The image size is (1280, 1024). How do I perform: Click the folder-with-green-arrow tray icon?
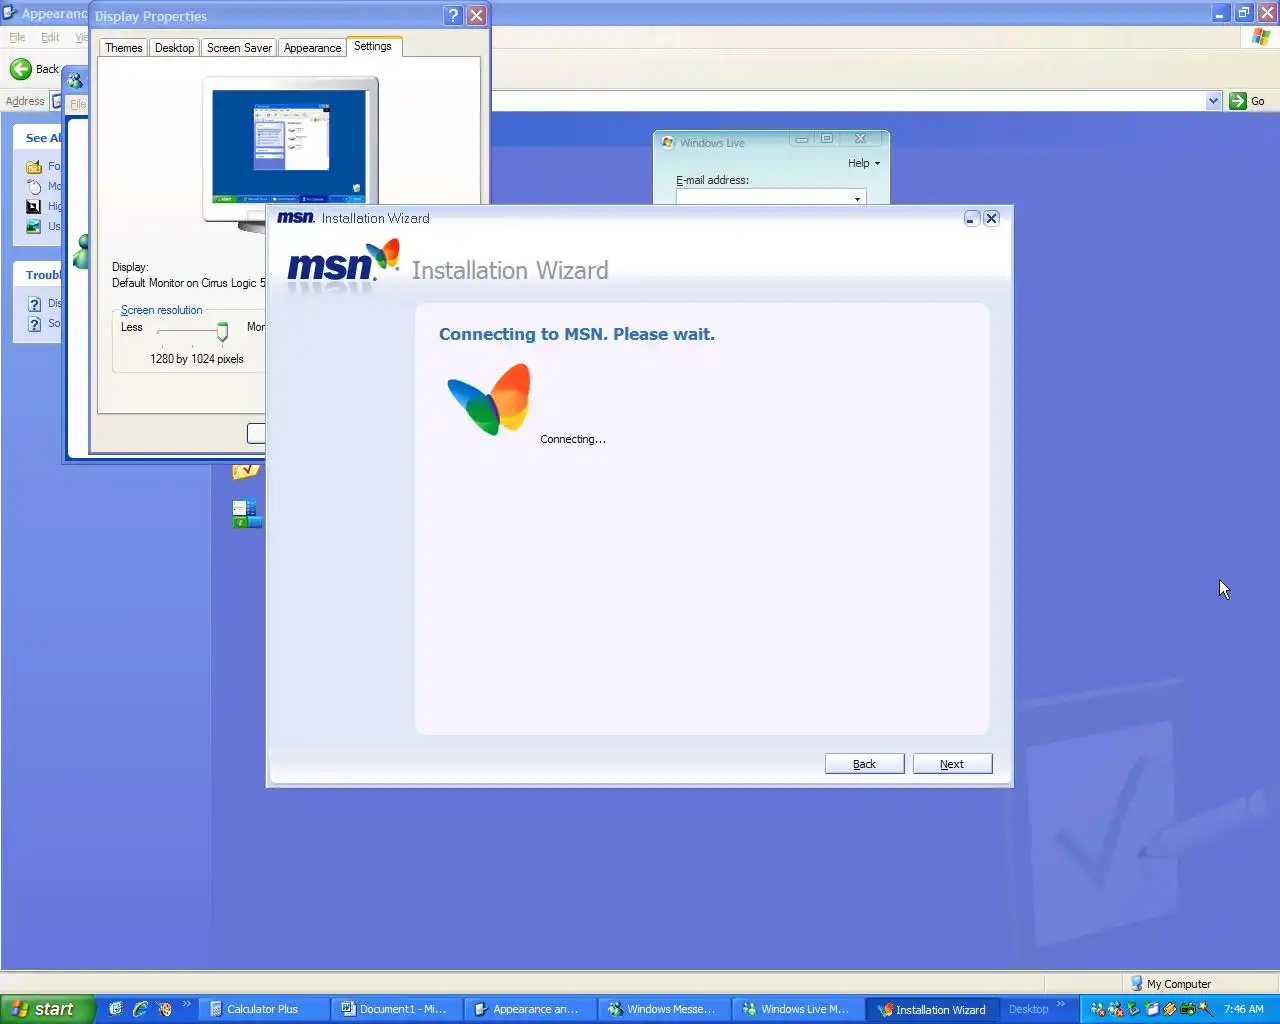pos(1152,1009)
